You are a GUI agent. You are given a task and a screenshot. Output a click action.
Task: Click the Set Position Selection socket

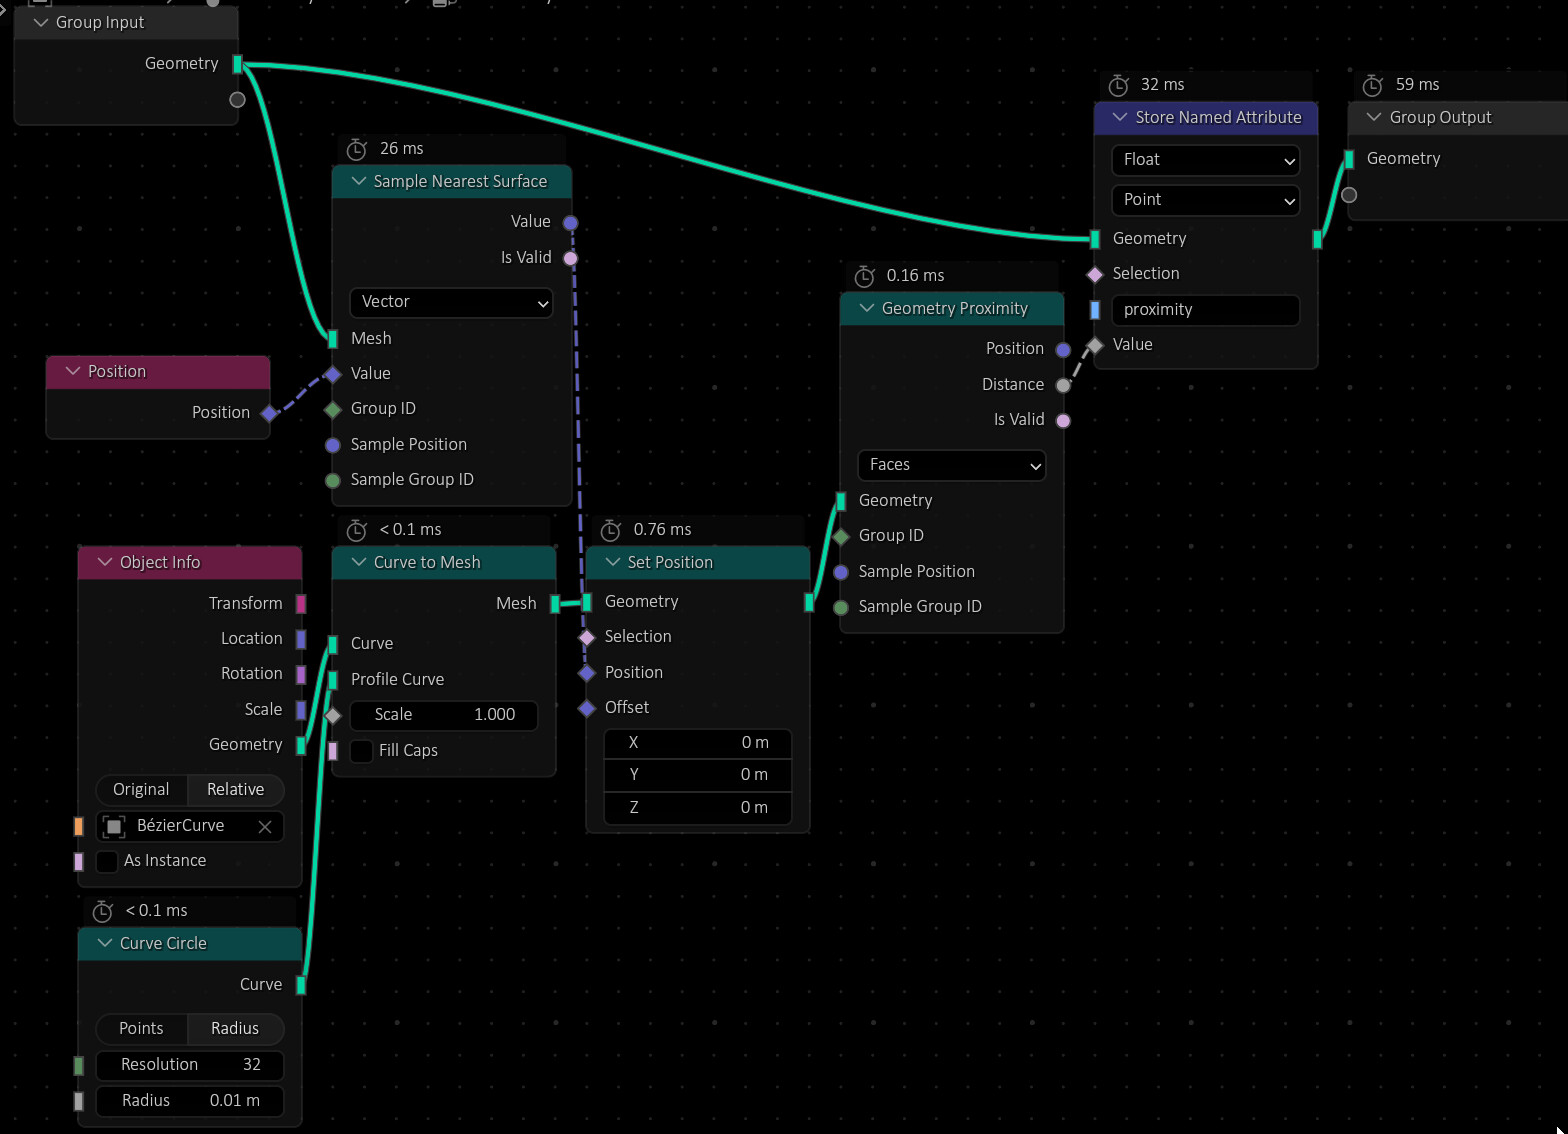(587, 637)
